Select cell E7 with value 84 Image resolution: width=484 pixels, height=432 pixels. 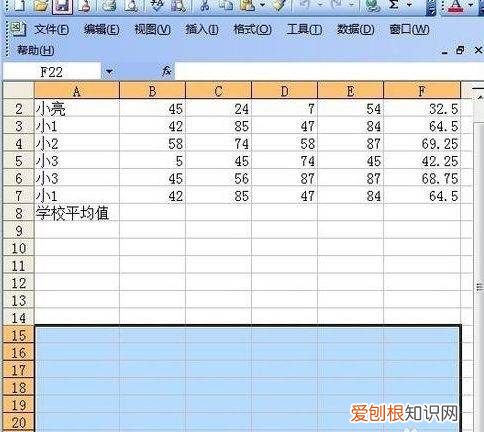(350, 196)
